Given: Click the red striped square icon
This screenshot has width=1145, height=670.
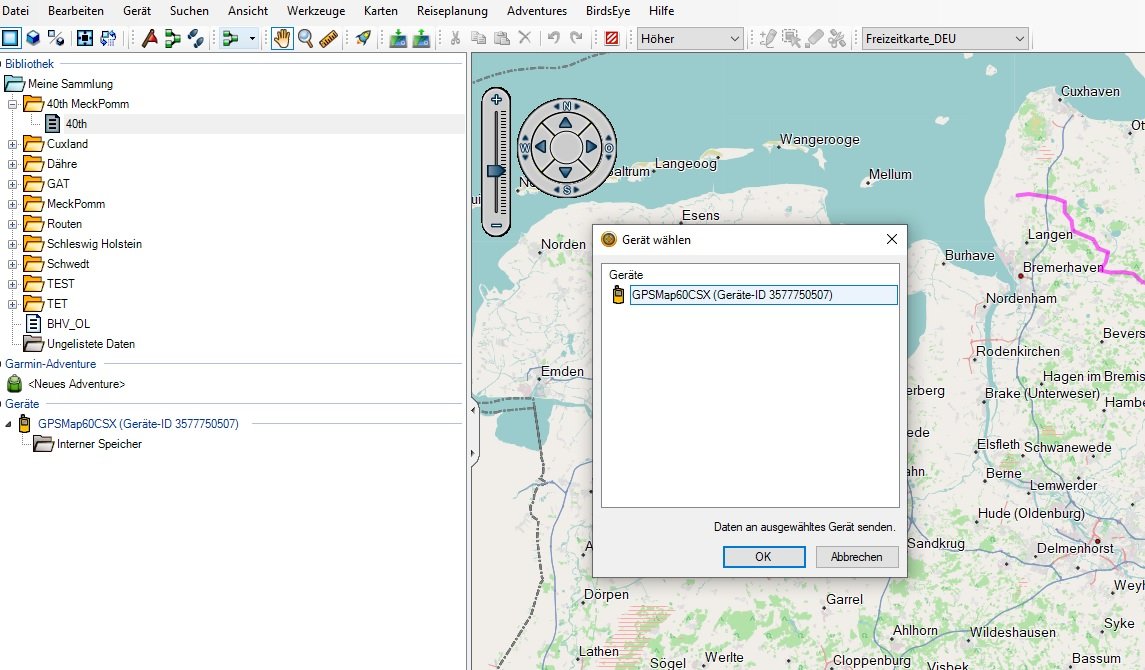Looking at the screenshot, I should 611,39.
